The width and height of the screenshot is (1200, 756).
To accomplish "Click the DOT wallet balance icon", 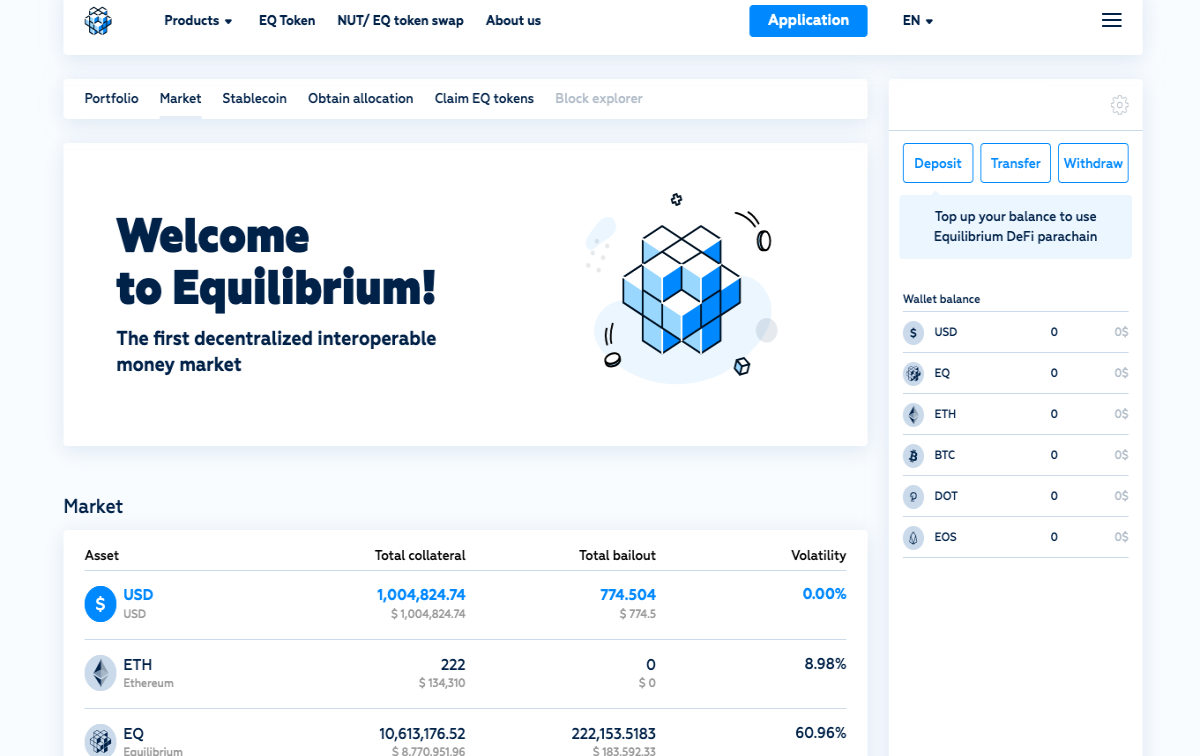I will [913, 496].
